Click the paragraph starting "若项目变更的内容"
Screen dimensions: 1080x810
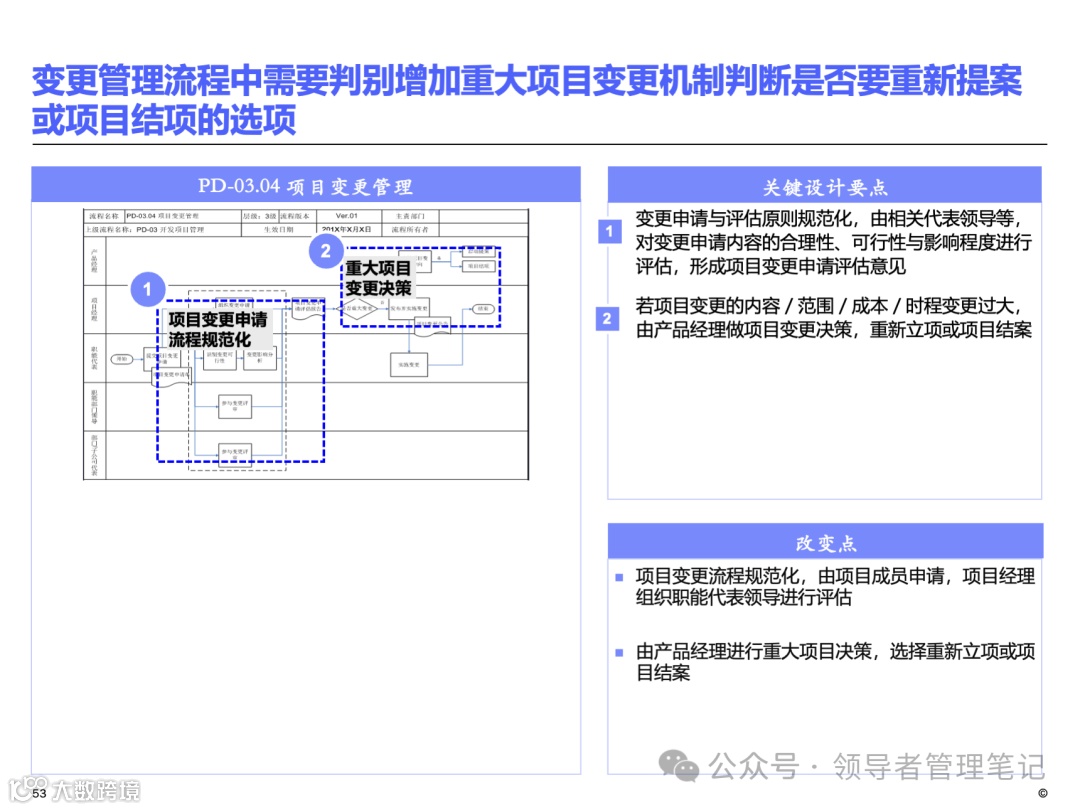pyautogui.click(x=833, y=318)
